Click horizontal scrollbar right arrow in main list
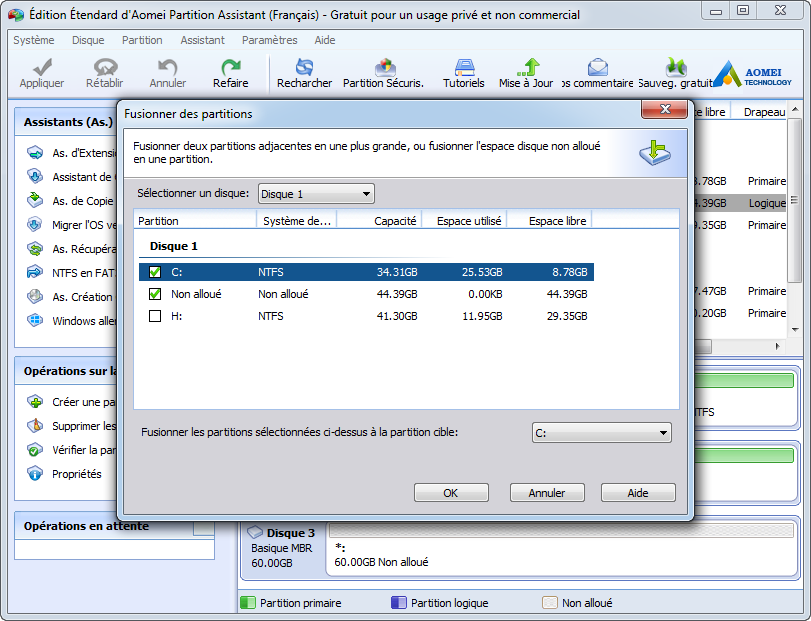The image size is (811, 621). [x=777, y=346]
